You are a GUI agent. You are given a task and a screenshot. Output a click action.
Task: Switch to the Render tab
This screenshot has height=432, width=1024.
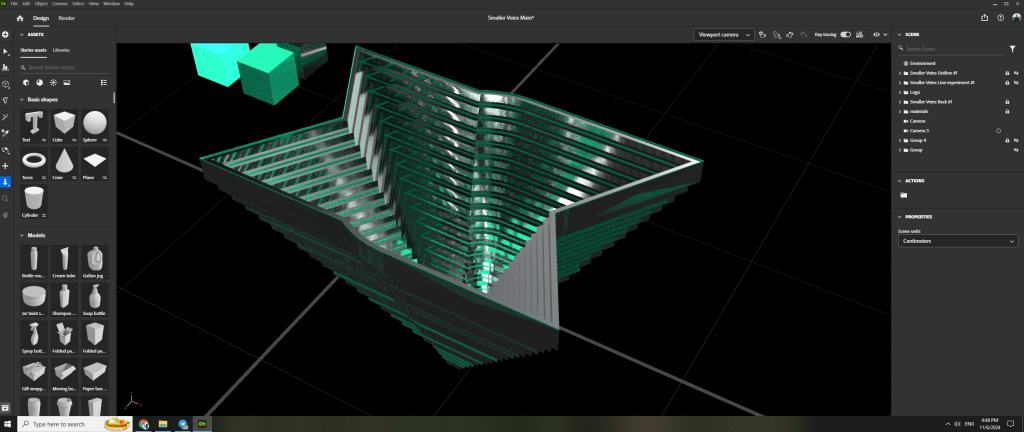[66, 18]
